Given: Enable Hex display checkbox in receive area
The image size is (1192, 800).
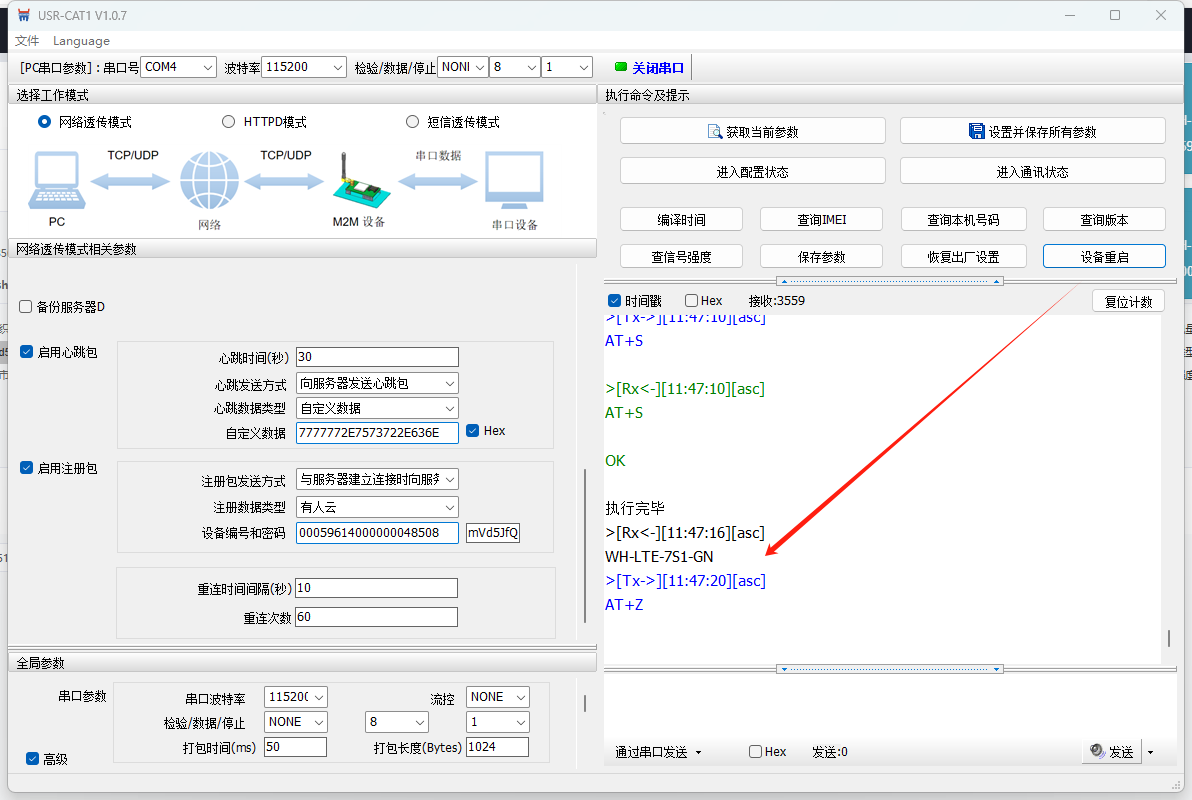Looking at the screenshot, I should [x=691, y=301].
